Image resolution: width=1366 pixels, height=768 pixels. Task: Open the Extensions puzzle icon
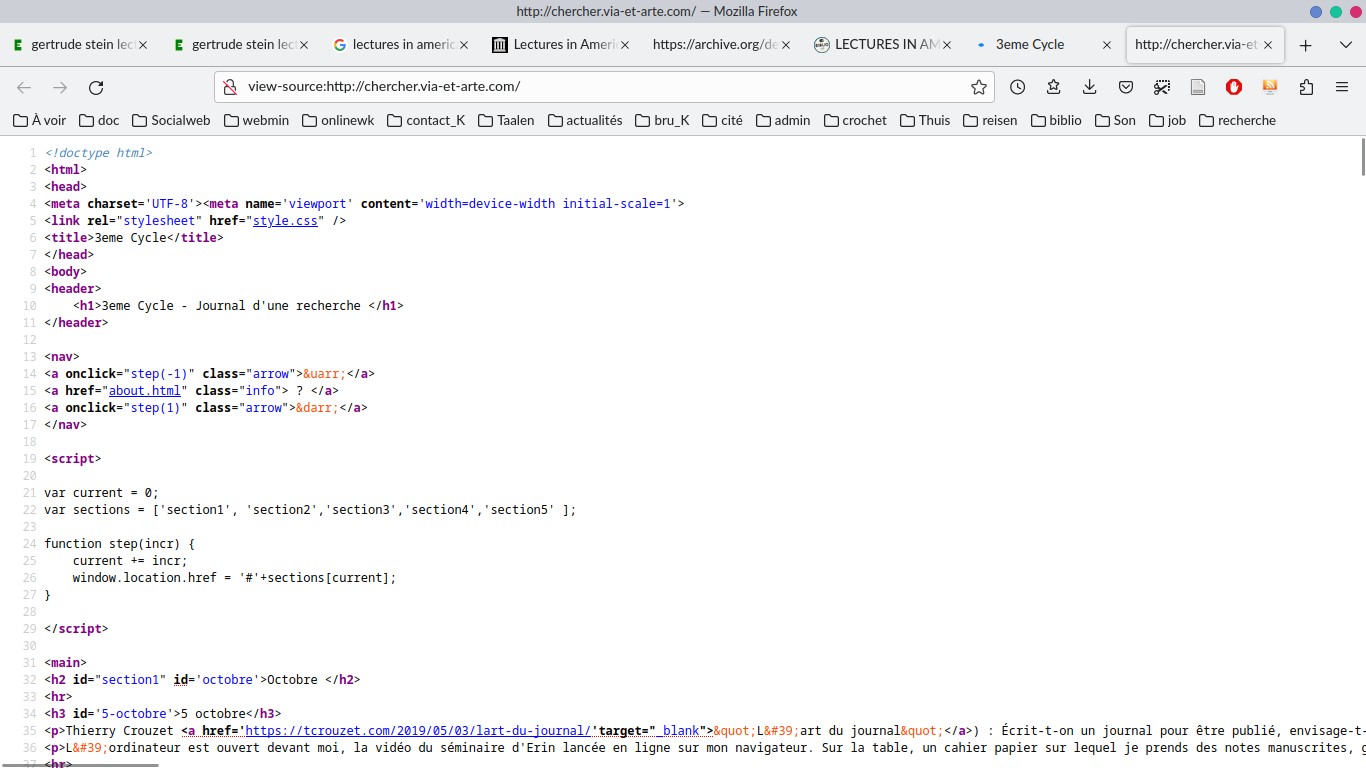(1306, 87)
